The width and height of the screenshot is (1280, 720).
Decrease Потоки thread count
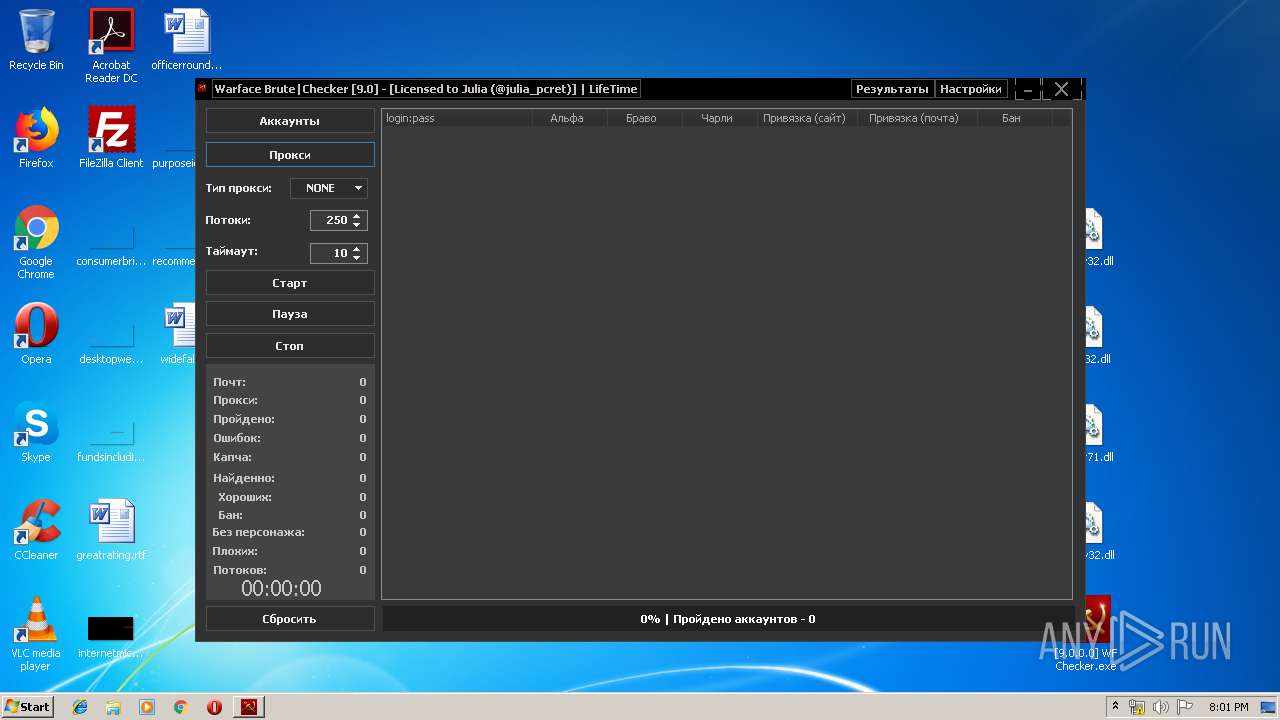(x=357, y=225)
